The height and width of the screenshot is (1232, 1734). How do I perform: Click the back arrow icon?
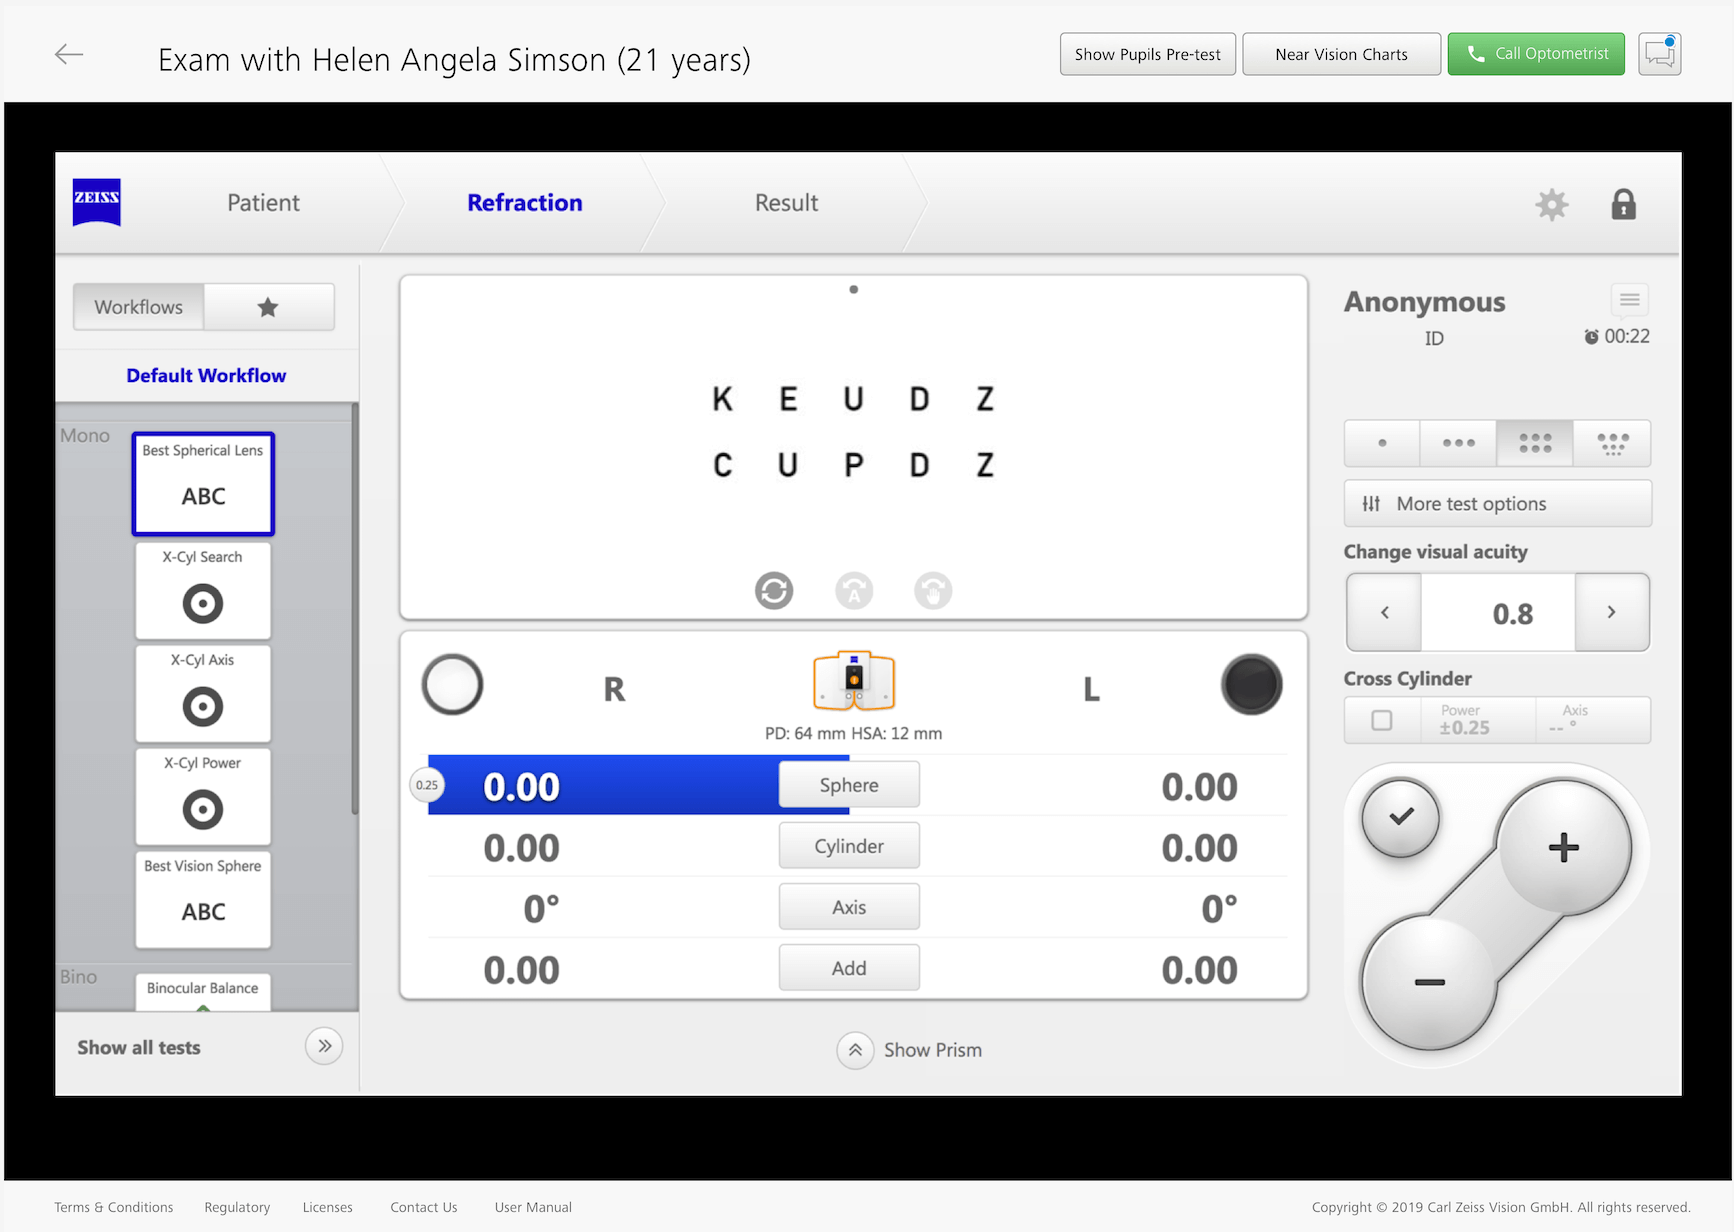[69, 55]
